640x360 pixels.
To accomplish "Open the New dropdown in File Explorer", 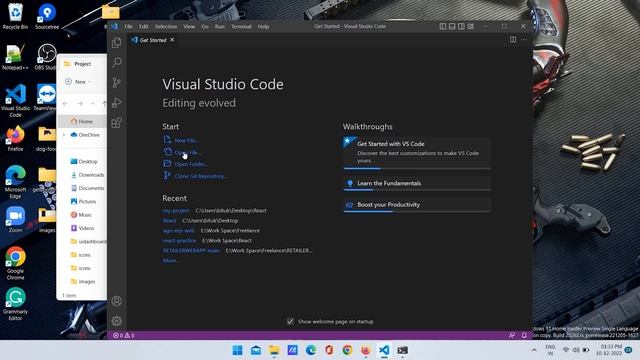I will click(78, 82).
